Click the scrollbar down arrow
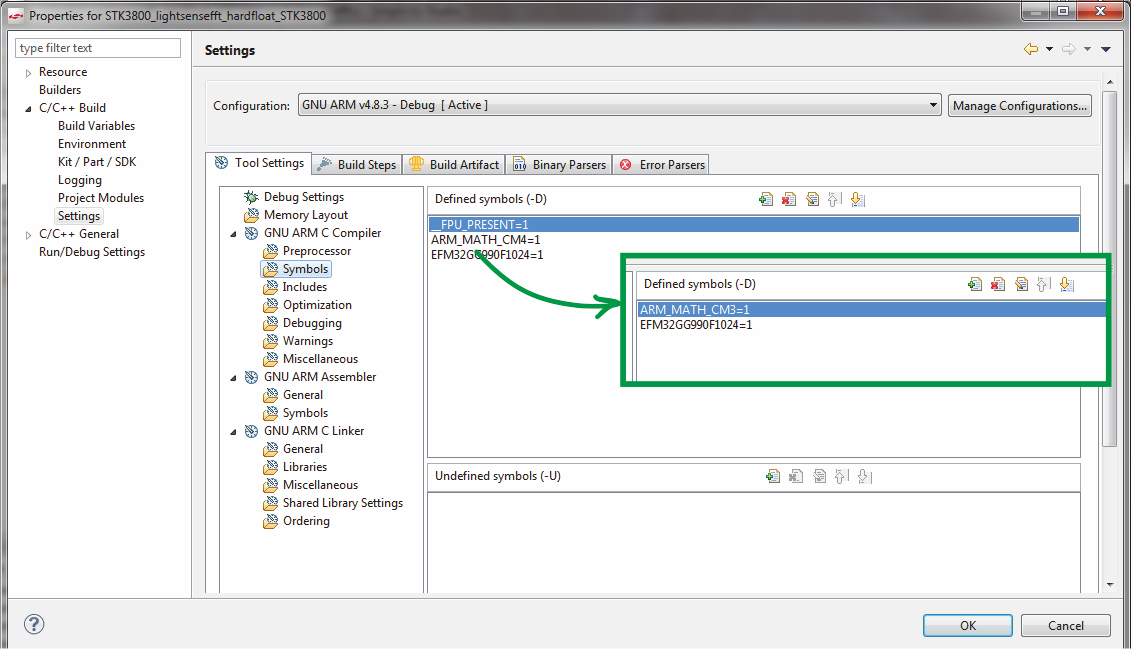Screen dimensions: 1131x649 click(1109, 585)
